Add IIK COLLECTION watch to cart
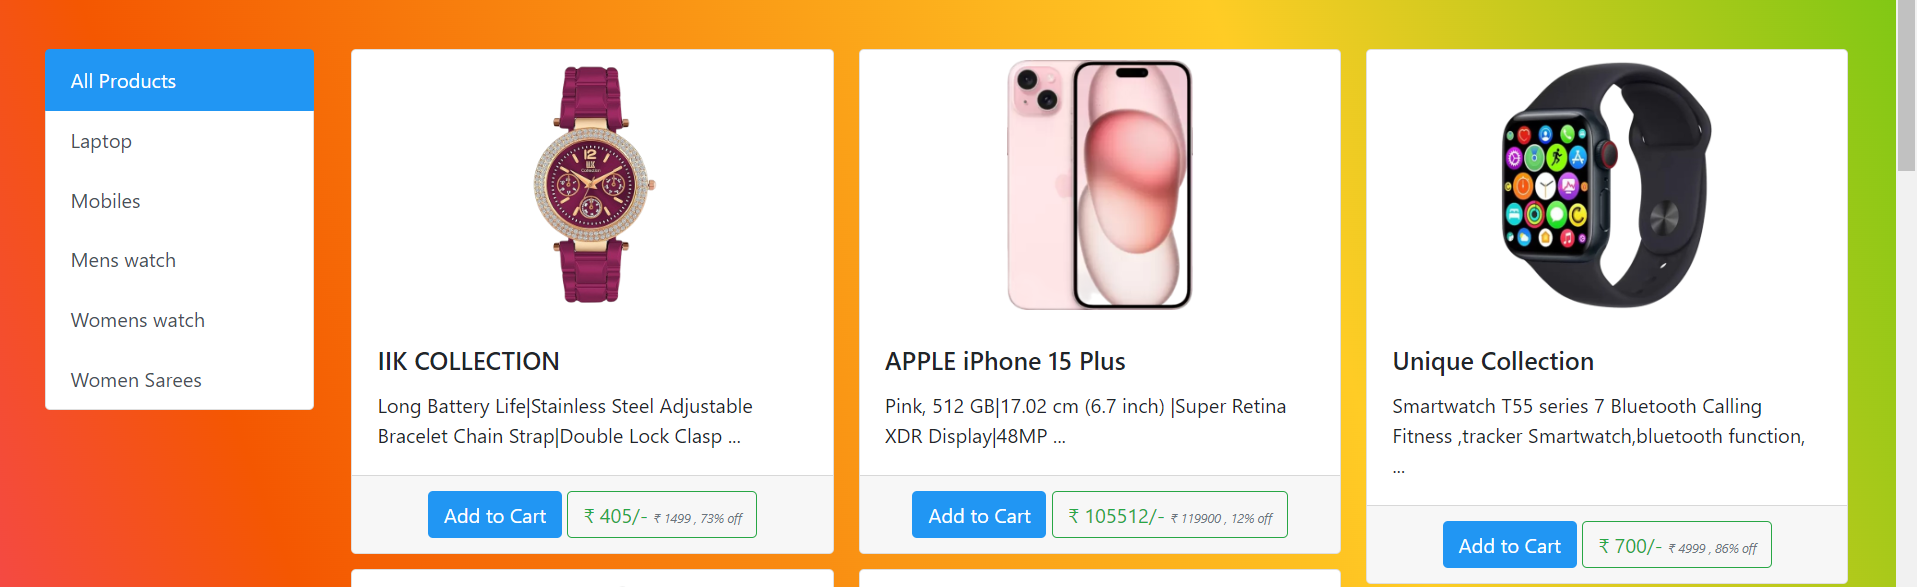1917x587 pixels. tap(494, 515)
